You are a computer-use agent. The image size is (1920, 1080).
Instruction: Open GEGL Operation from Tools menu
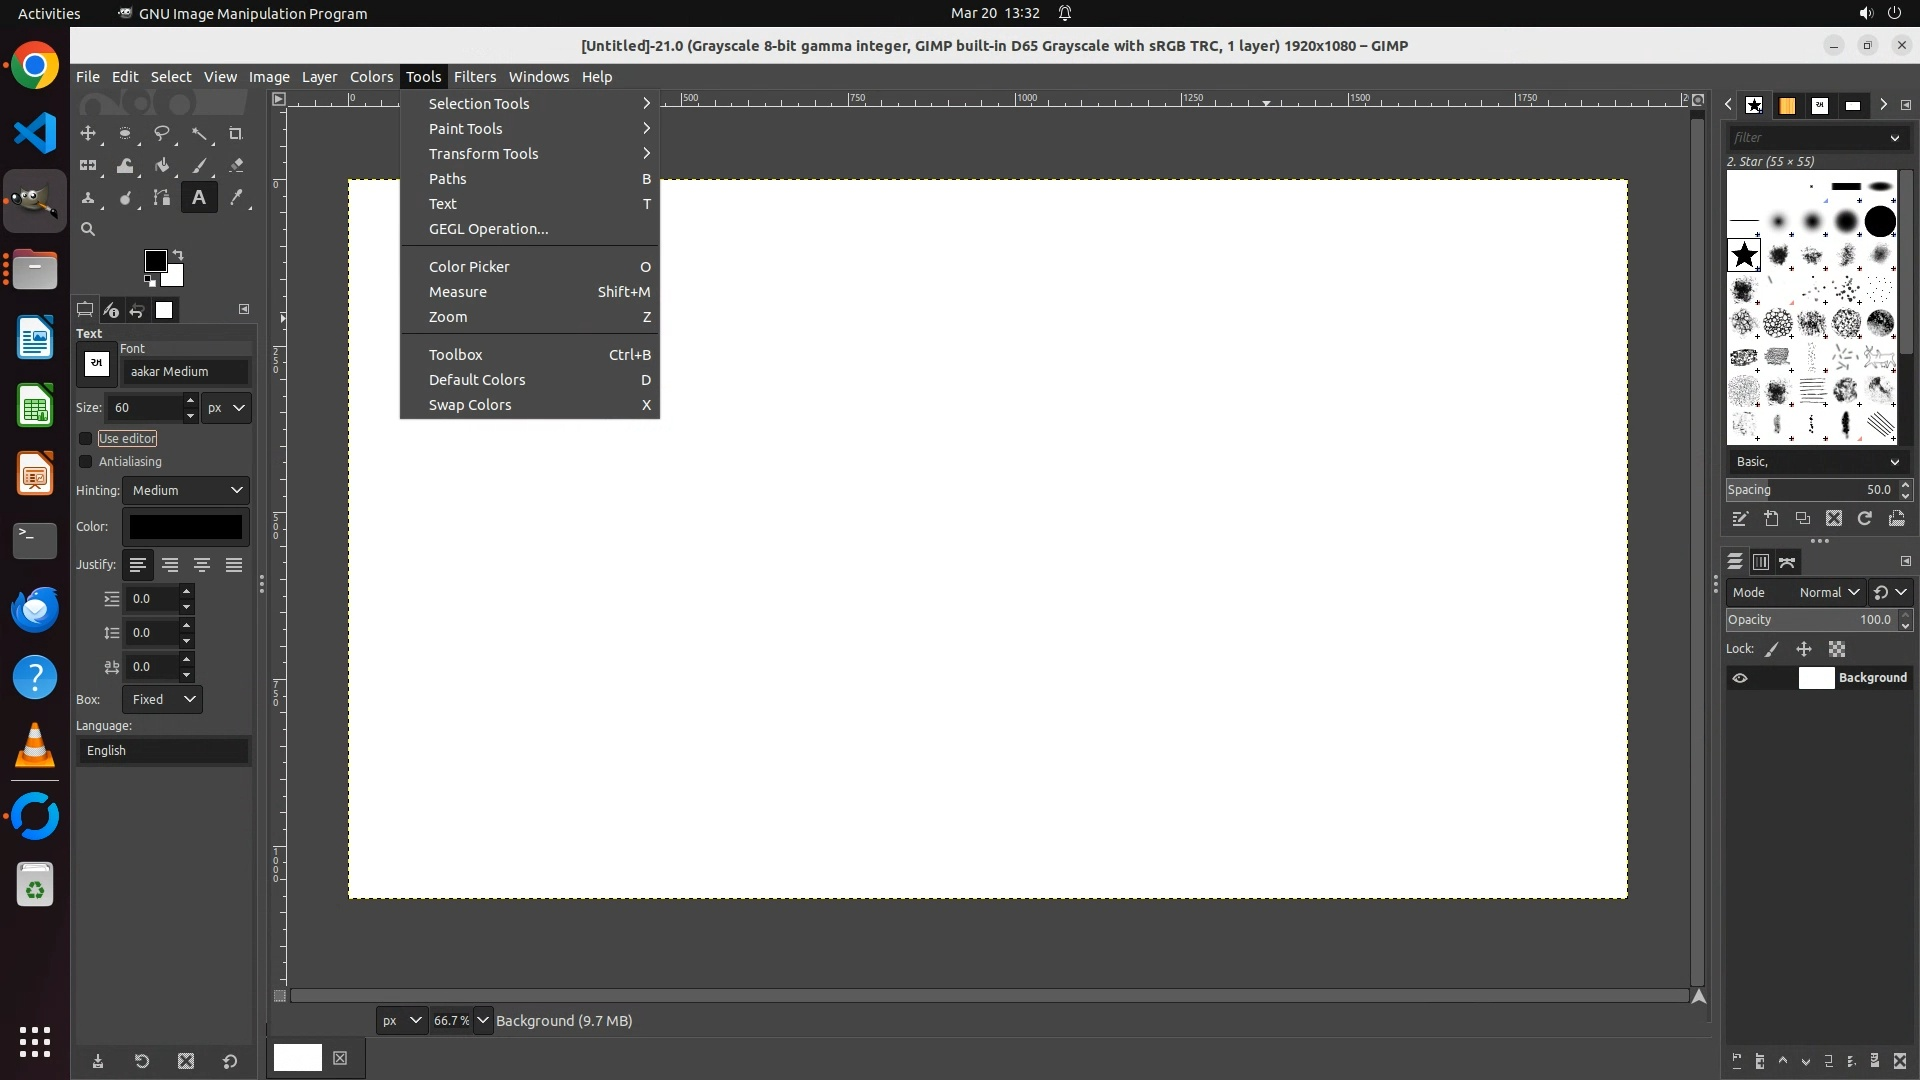click(488, 229)
